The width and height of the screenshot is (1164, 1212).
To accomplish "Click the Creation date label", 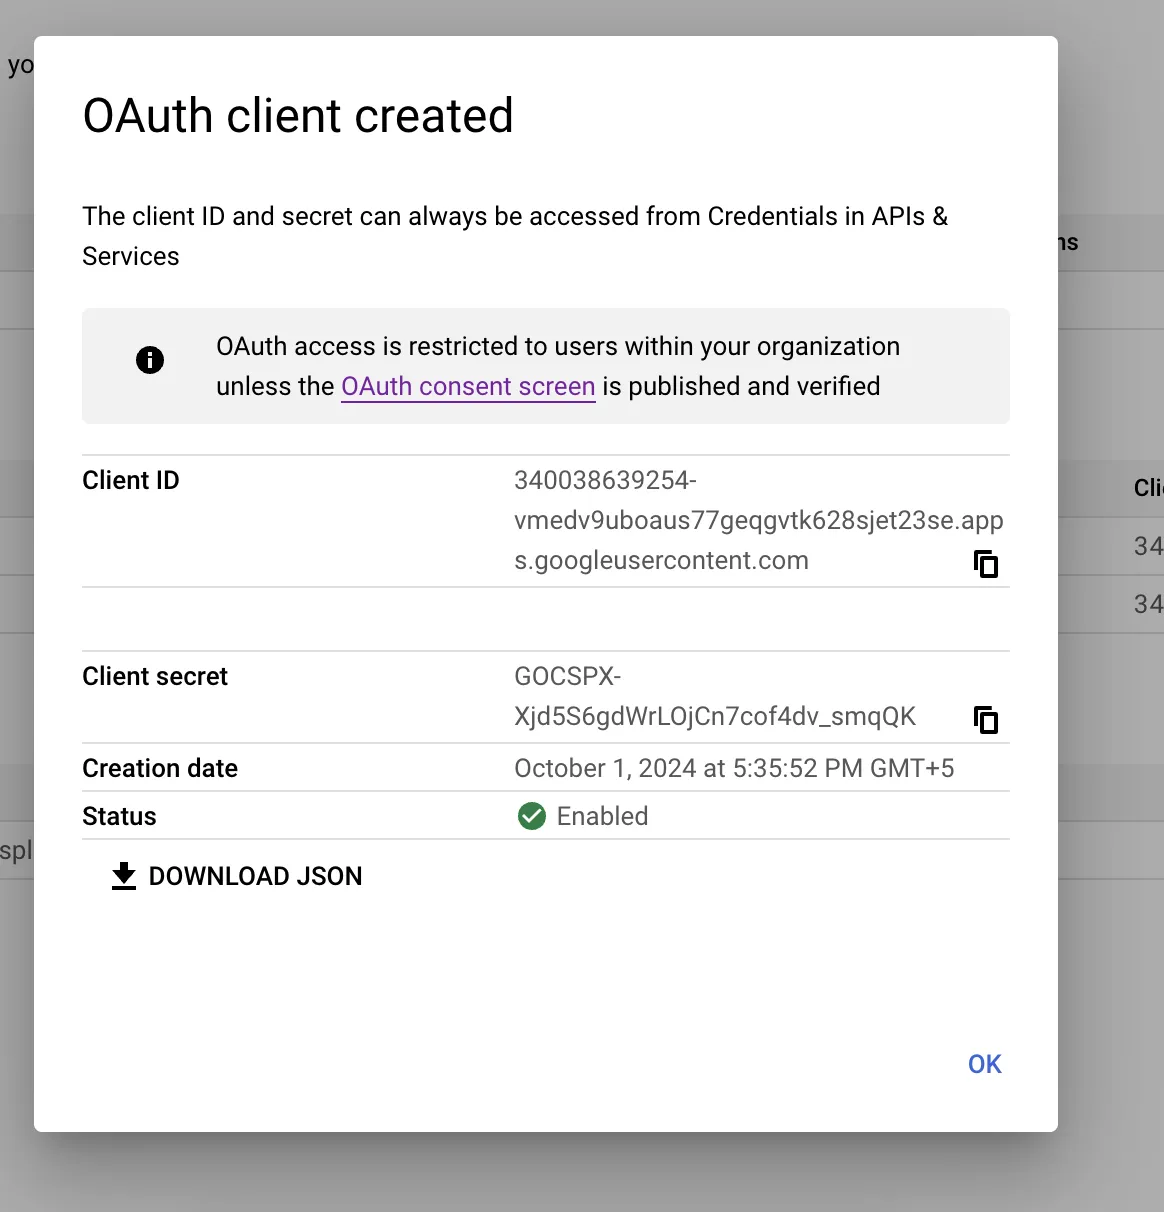I will (160, 768).
